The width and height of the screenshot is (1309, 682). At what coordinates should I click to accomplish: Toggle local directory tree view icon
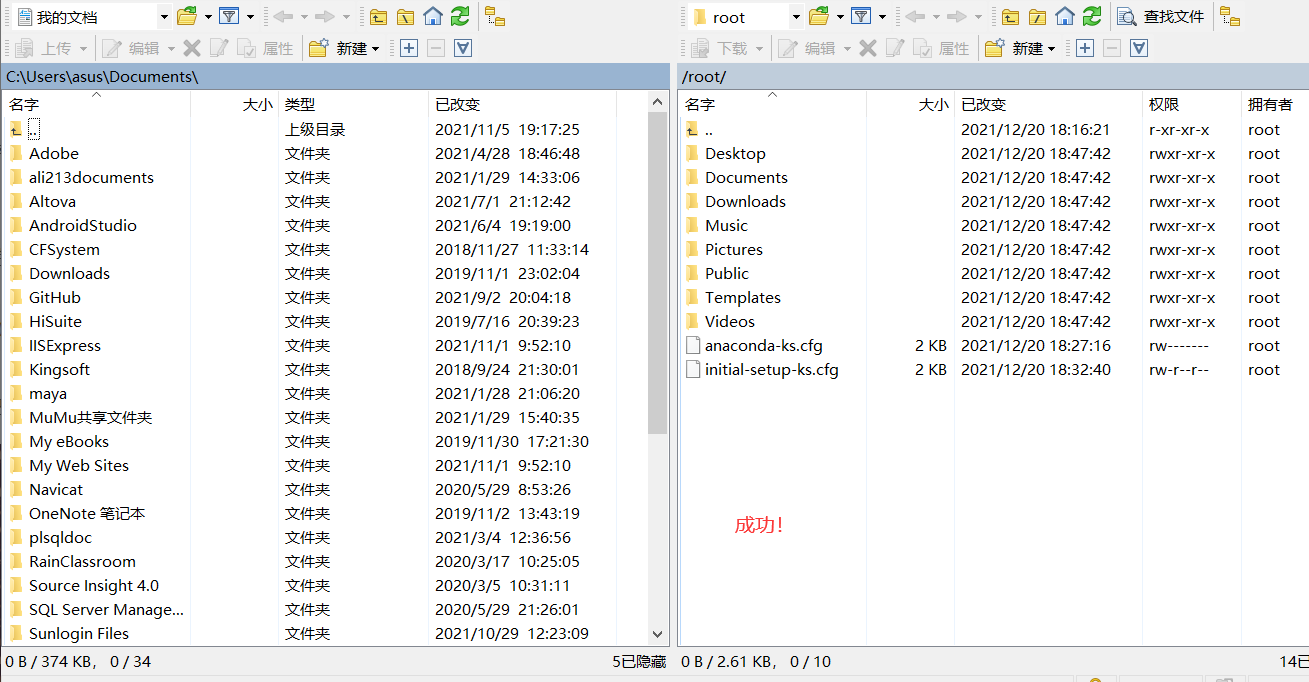tap(495, 16)
